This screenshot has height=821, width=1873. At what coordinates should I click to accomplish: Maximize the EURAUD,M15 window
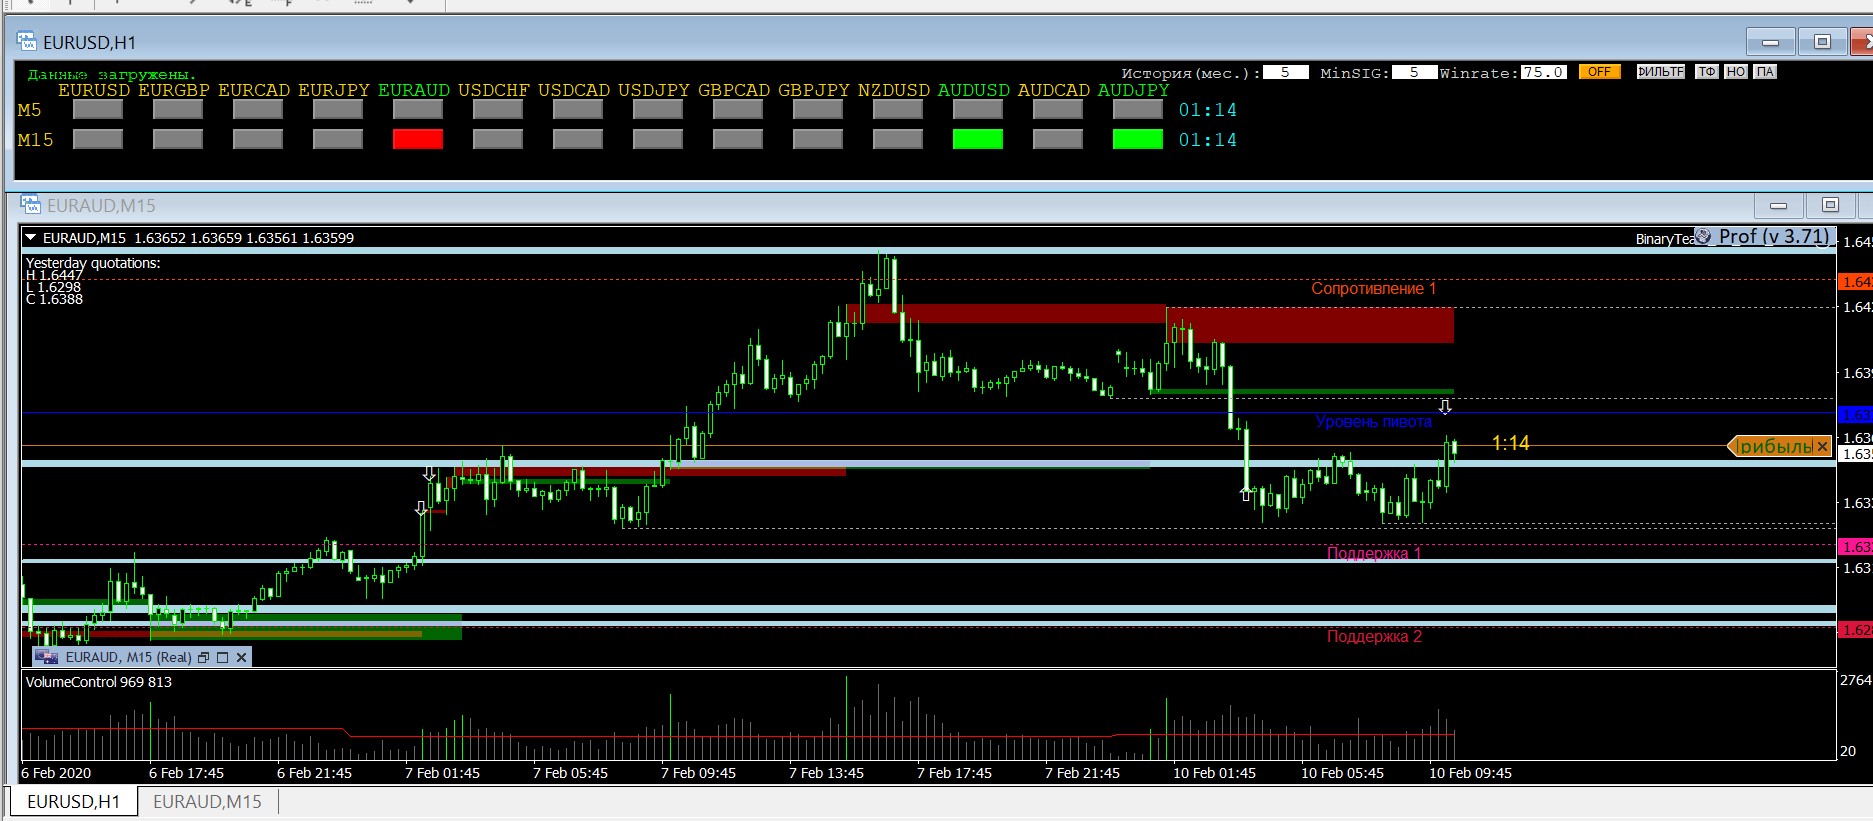tap(1831, 206)
